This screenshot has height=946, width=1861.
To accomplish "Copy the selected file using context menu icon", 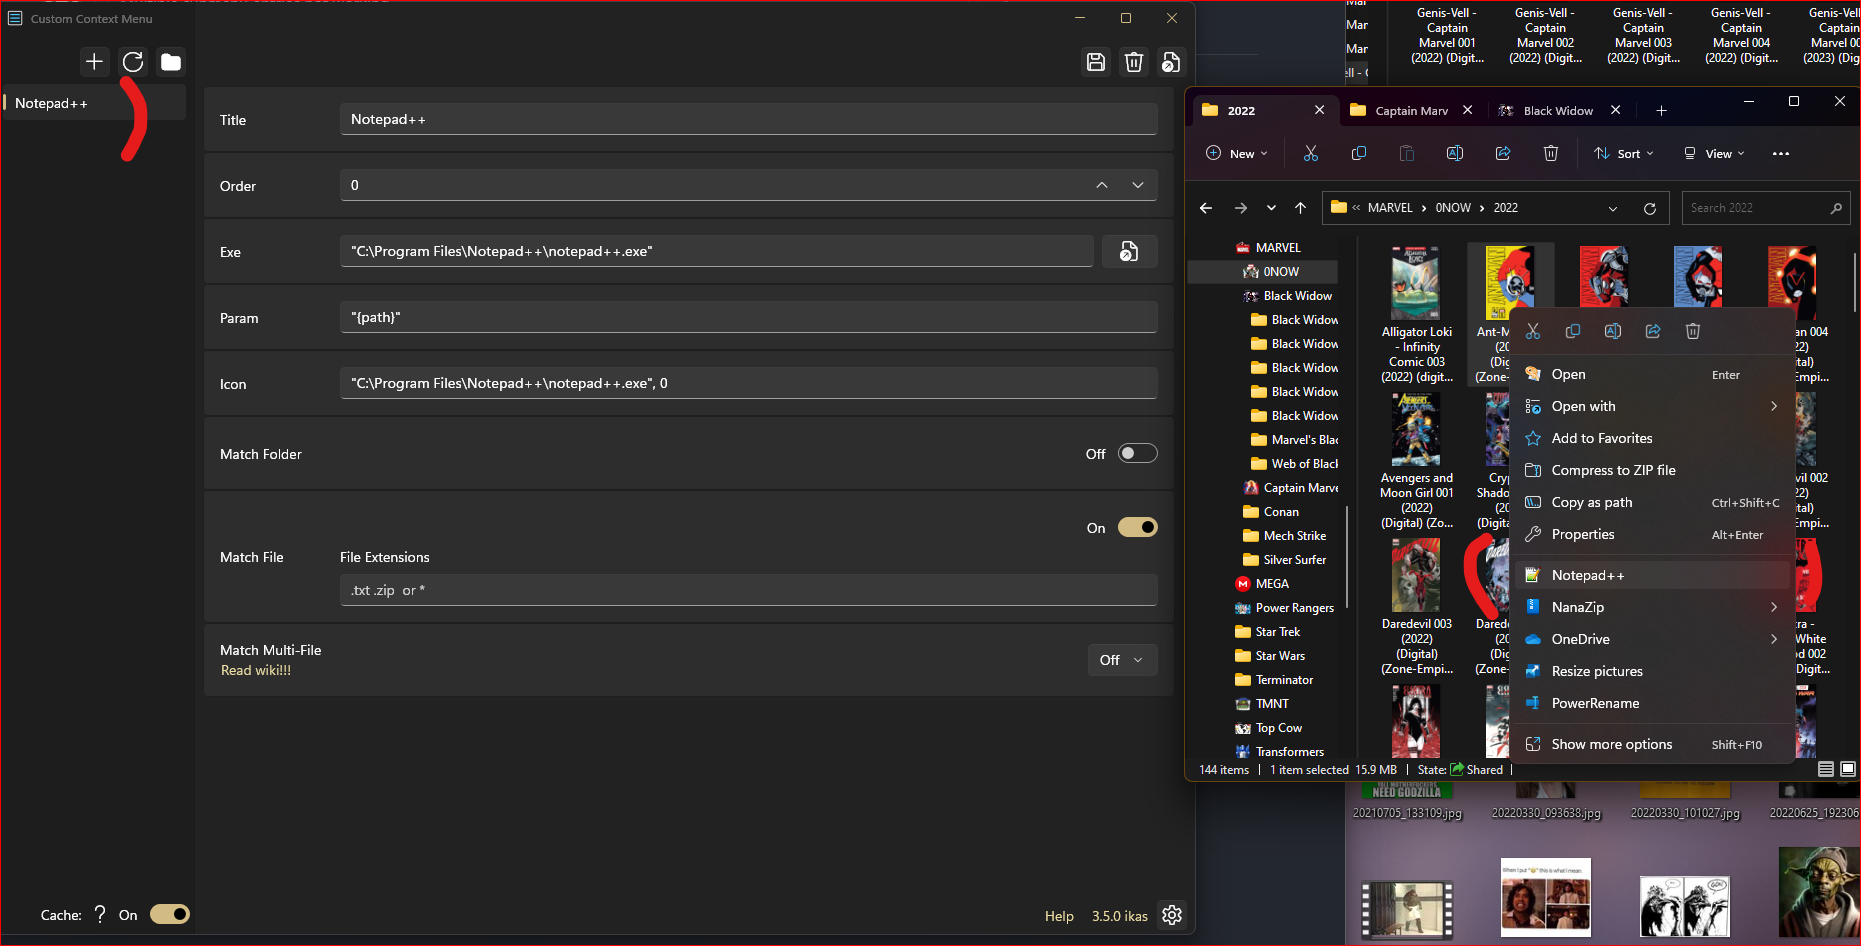I will pos(1573,330).
